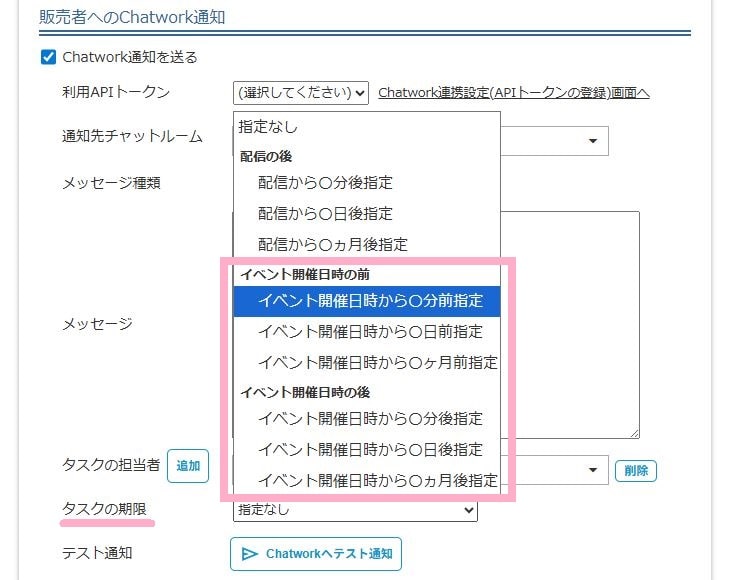
Task: Open the タスクの期限 dropdown
Action: (355, 511)
